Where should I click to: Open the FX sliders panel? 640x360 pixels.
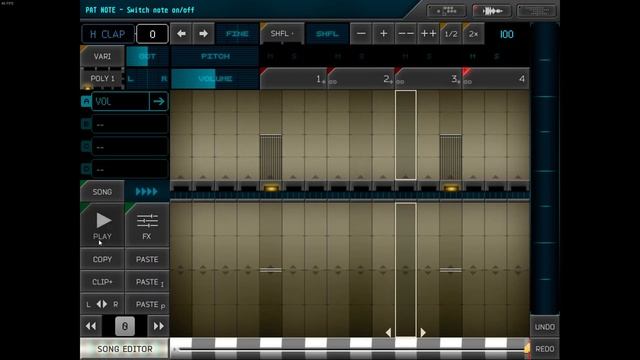[147, 225]
